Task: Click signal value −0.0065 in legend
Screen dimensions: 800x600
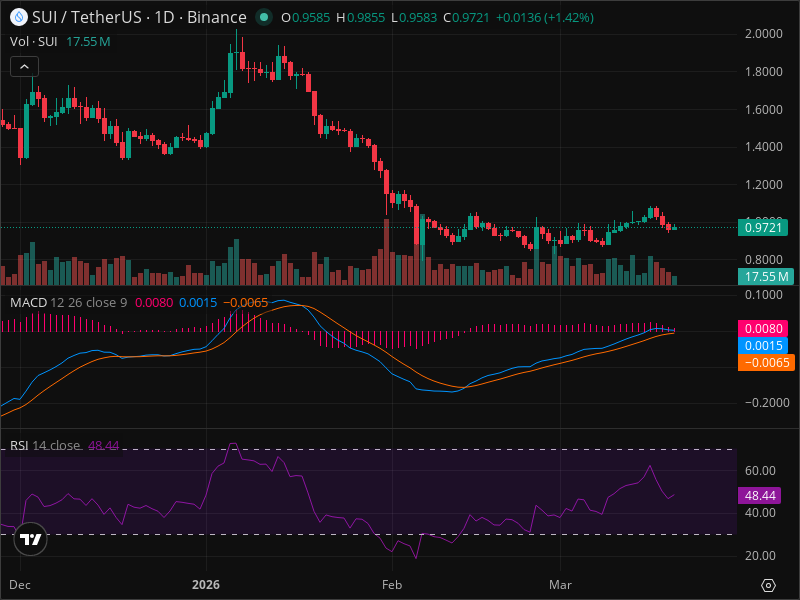Action: click(x=246, y=303)
